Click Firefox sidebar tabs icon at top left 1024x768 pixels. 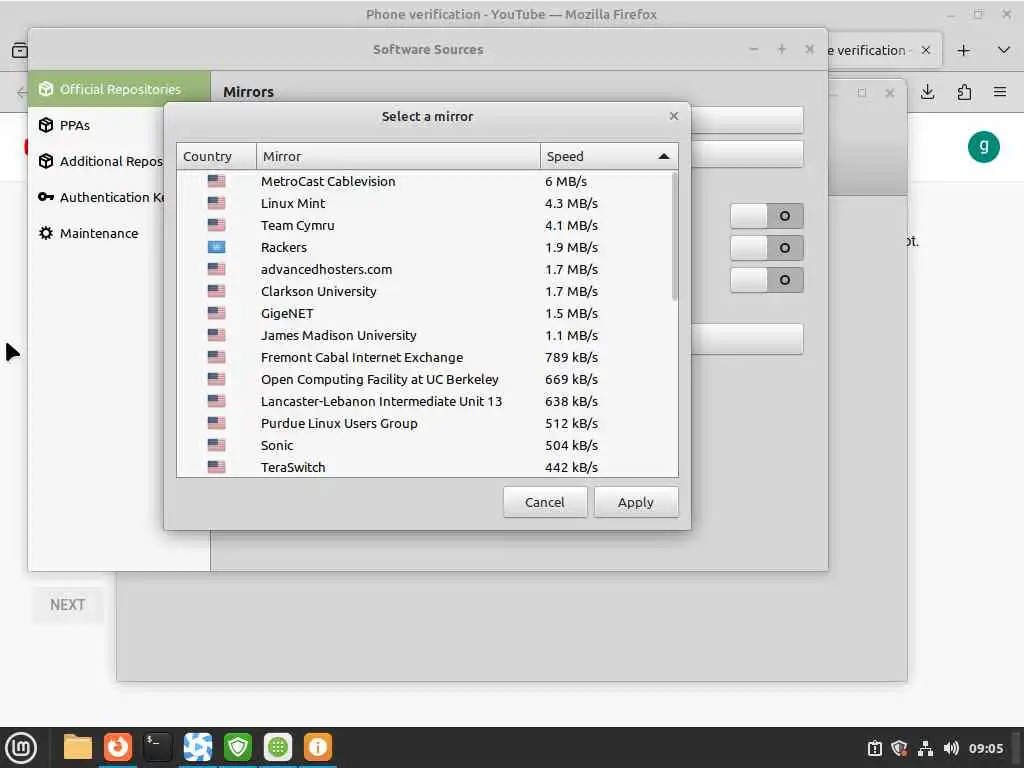pos(20,50)
